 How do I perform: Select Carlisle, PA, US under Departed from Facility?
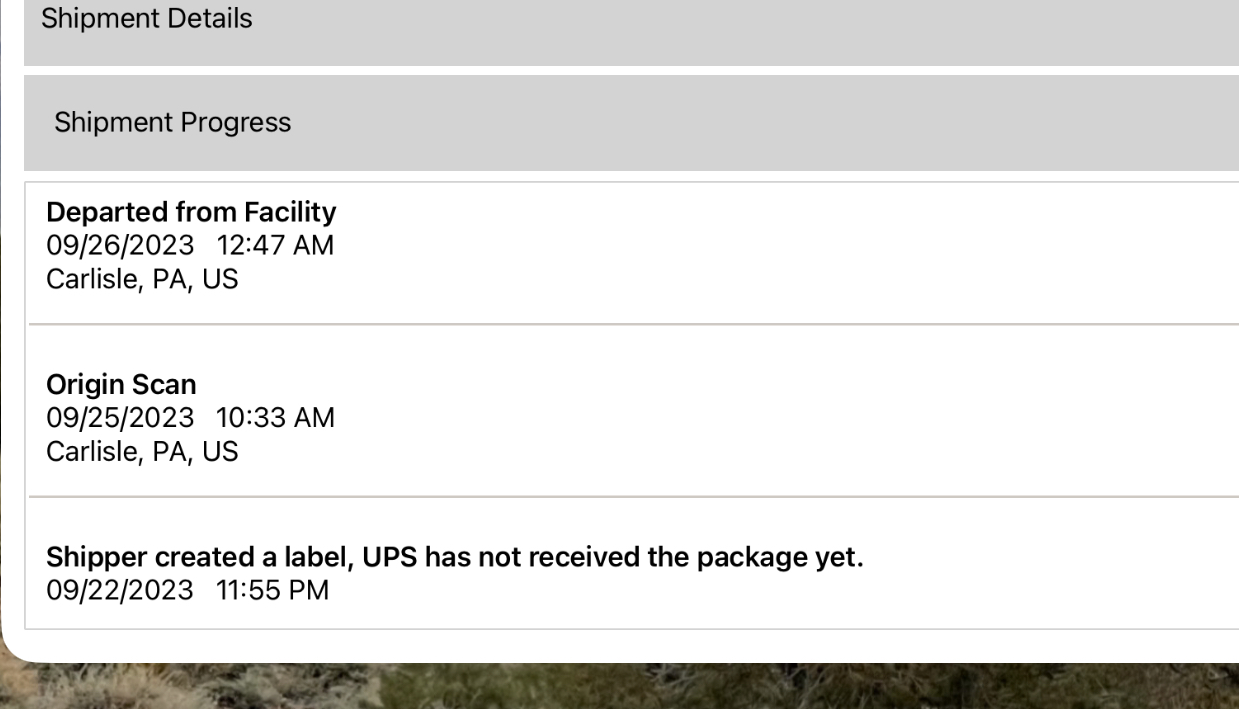143,279
